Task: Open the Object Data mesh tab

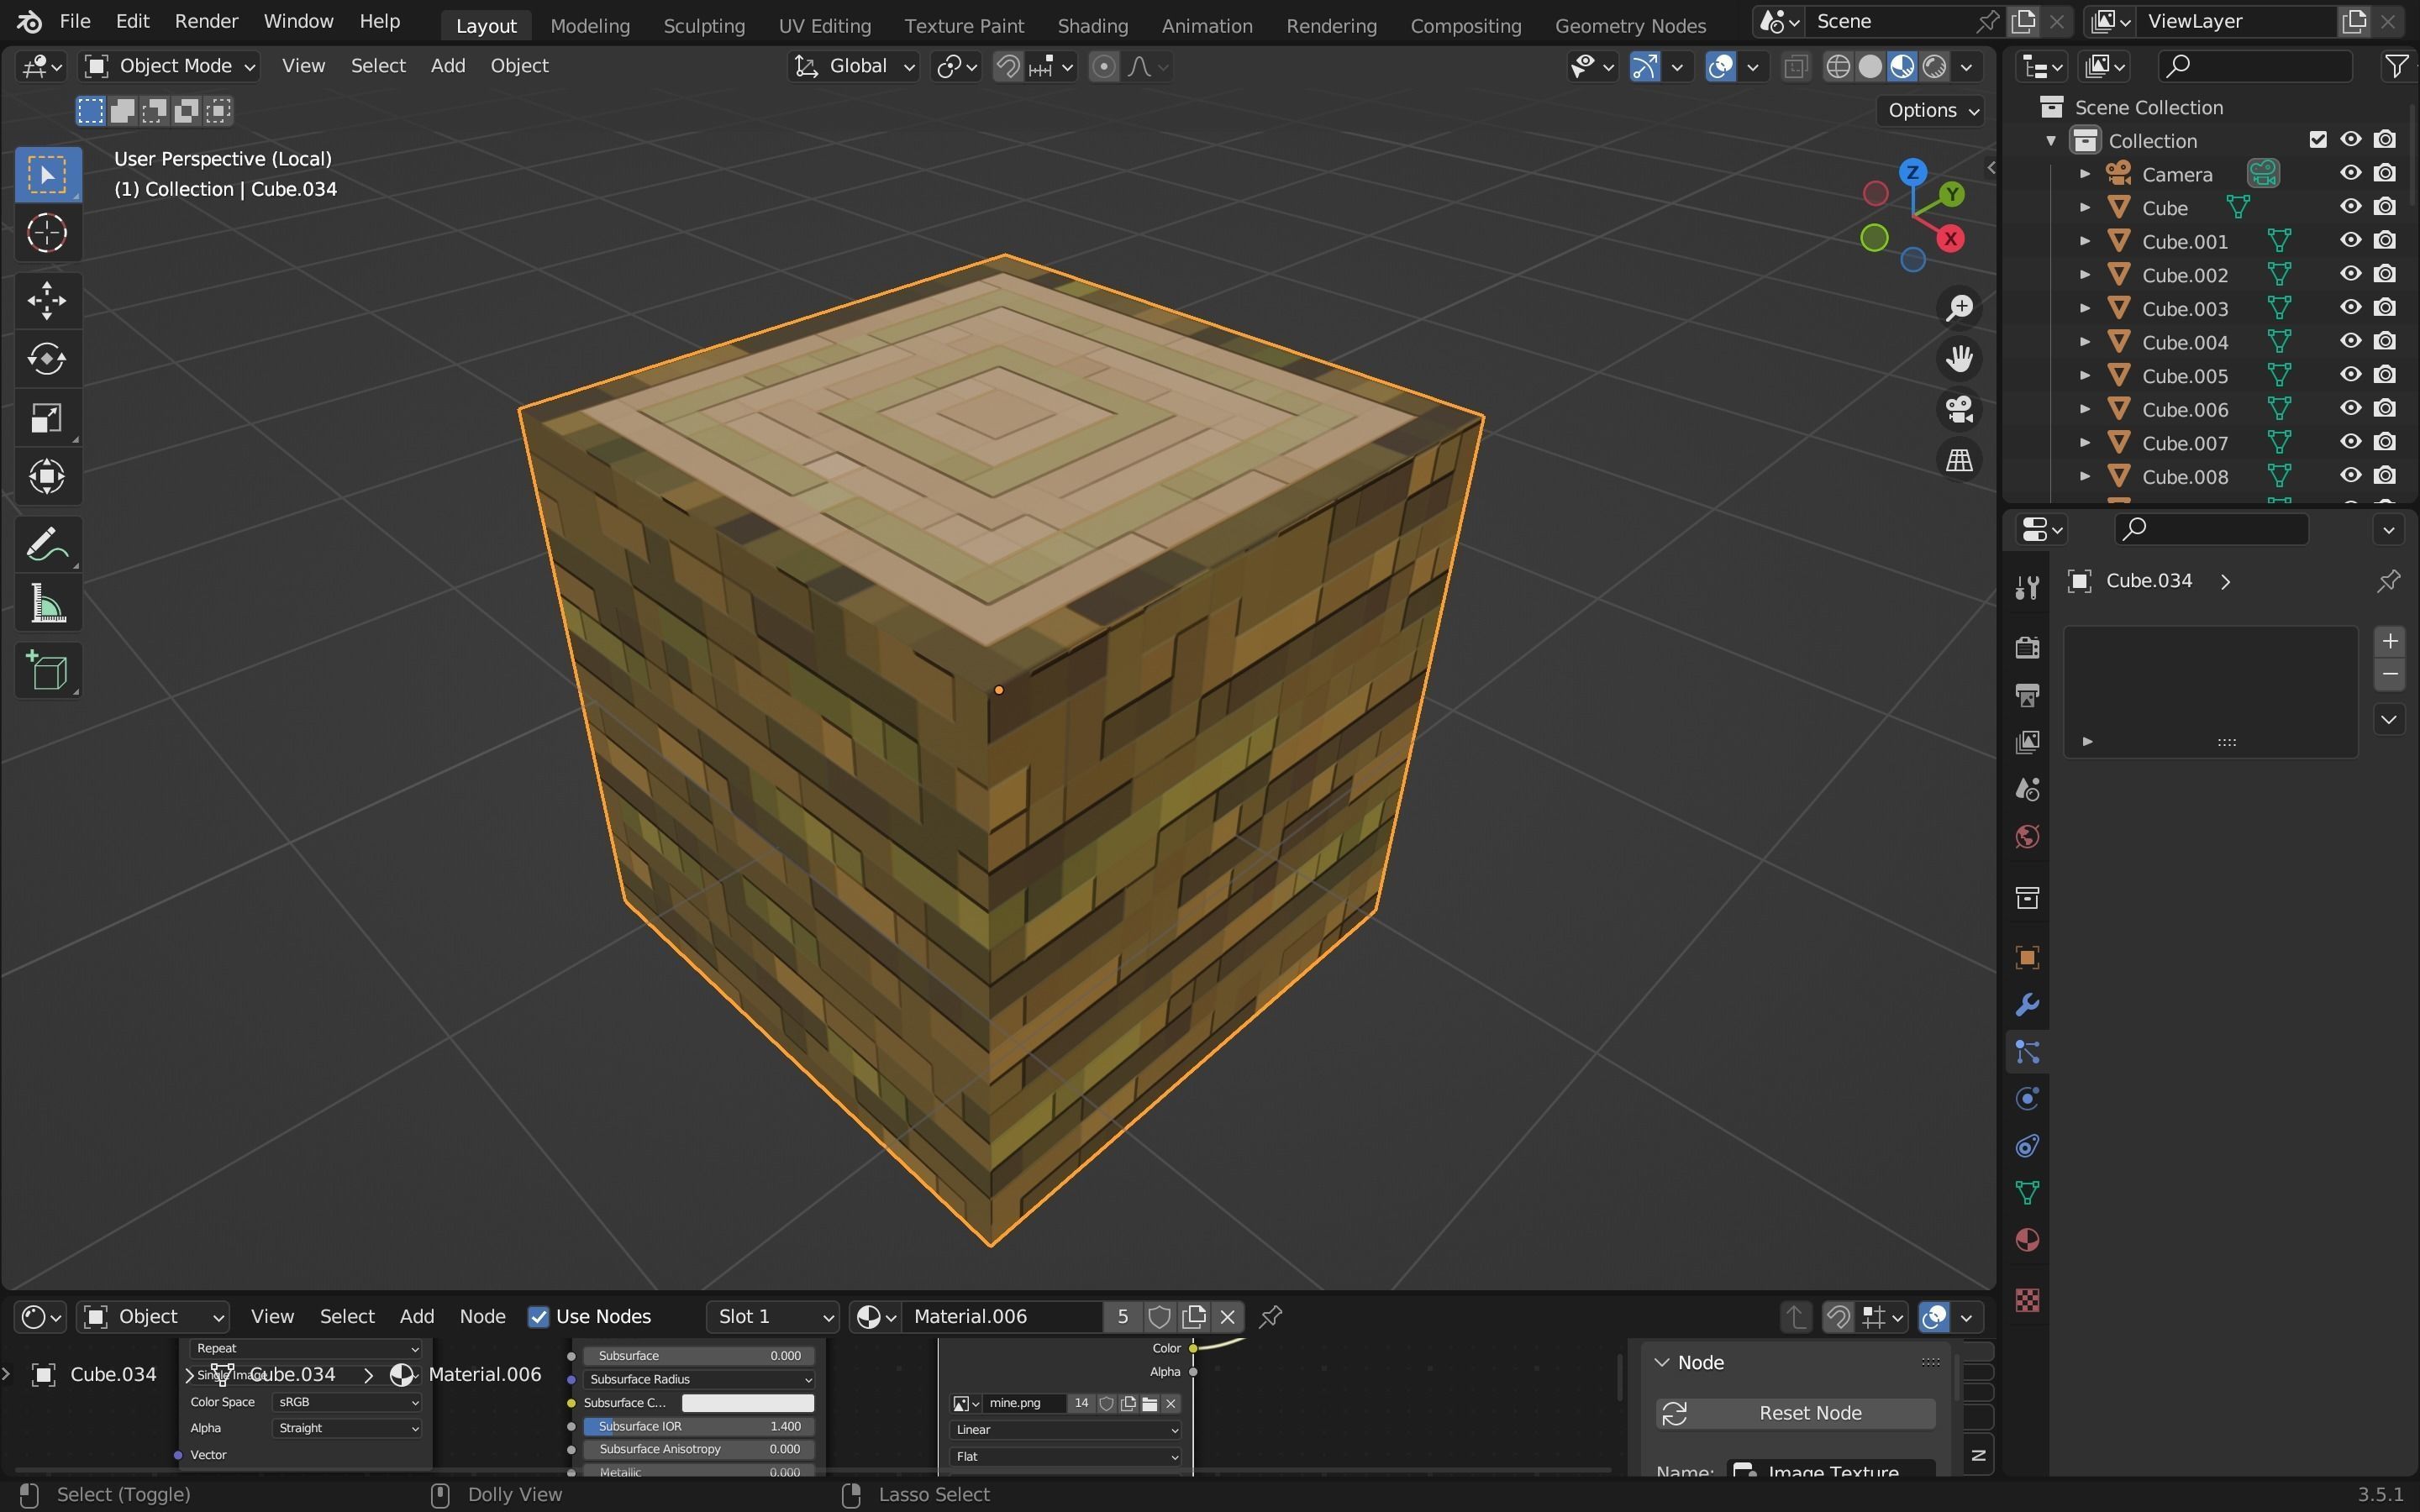Action: tap(2027, 1193)
